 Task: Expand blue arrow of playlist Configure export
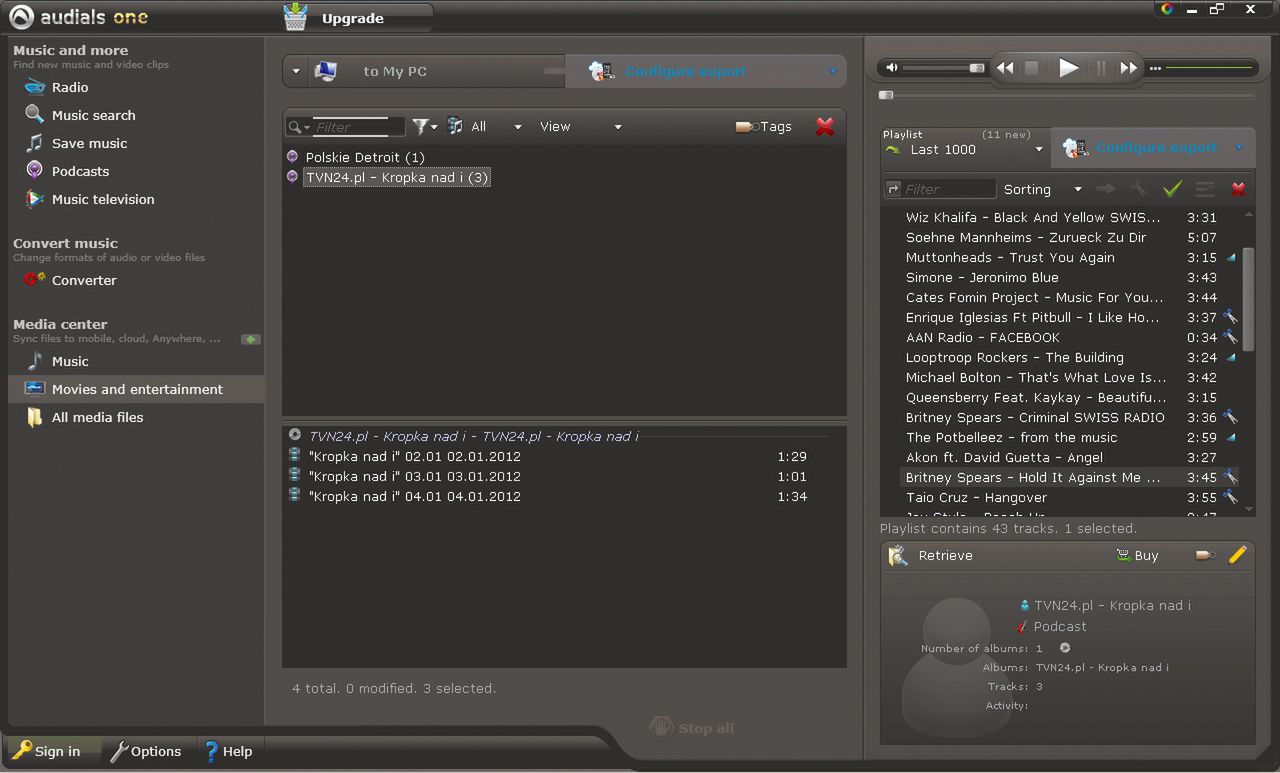coord(1239,148)
